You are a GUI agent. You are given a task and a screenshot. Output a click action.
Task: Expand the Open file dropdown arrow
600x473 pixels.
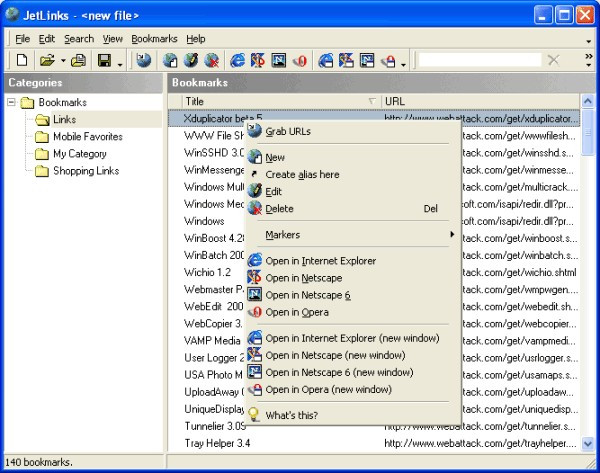(63, 60)
